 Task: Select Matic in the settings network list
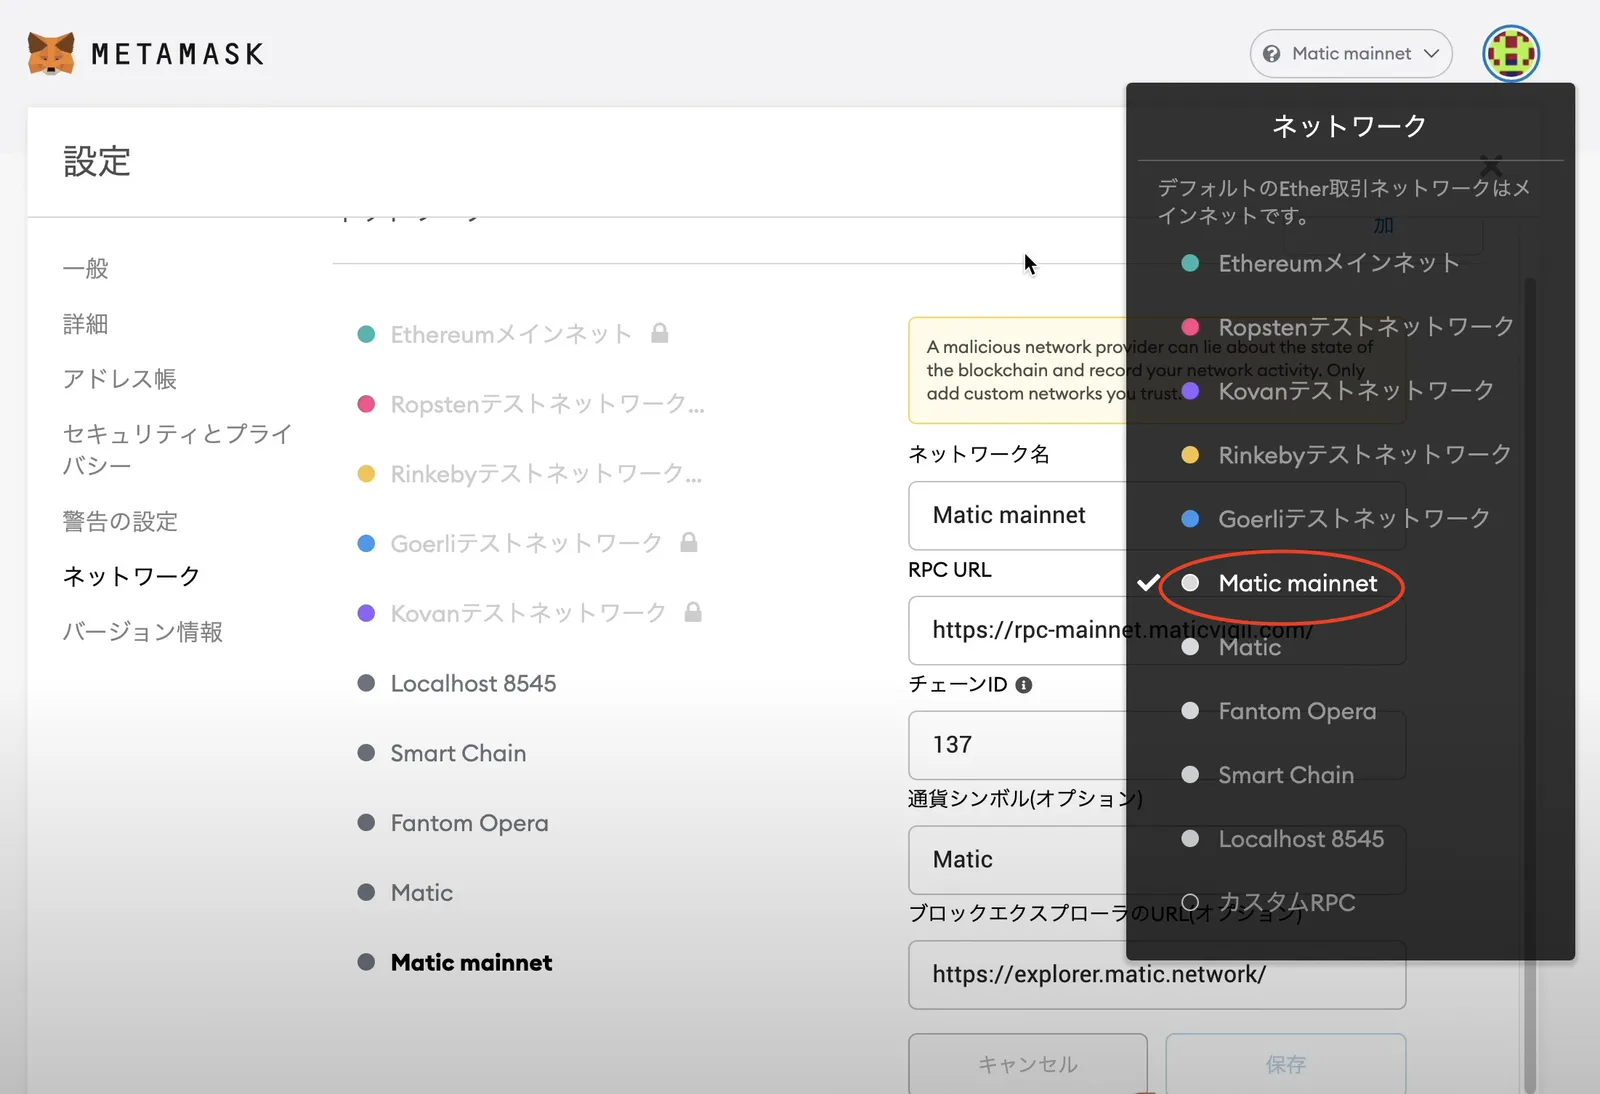pyautogui.click(x=405, y=892)
